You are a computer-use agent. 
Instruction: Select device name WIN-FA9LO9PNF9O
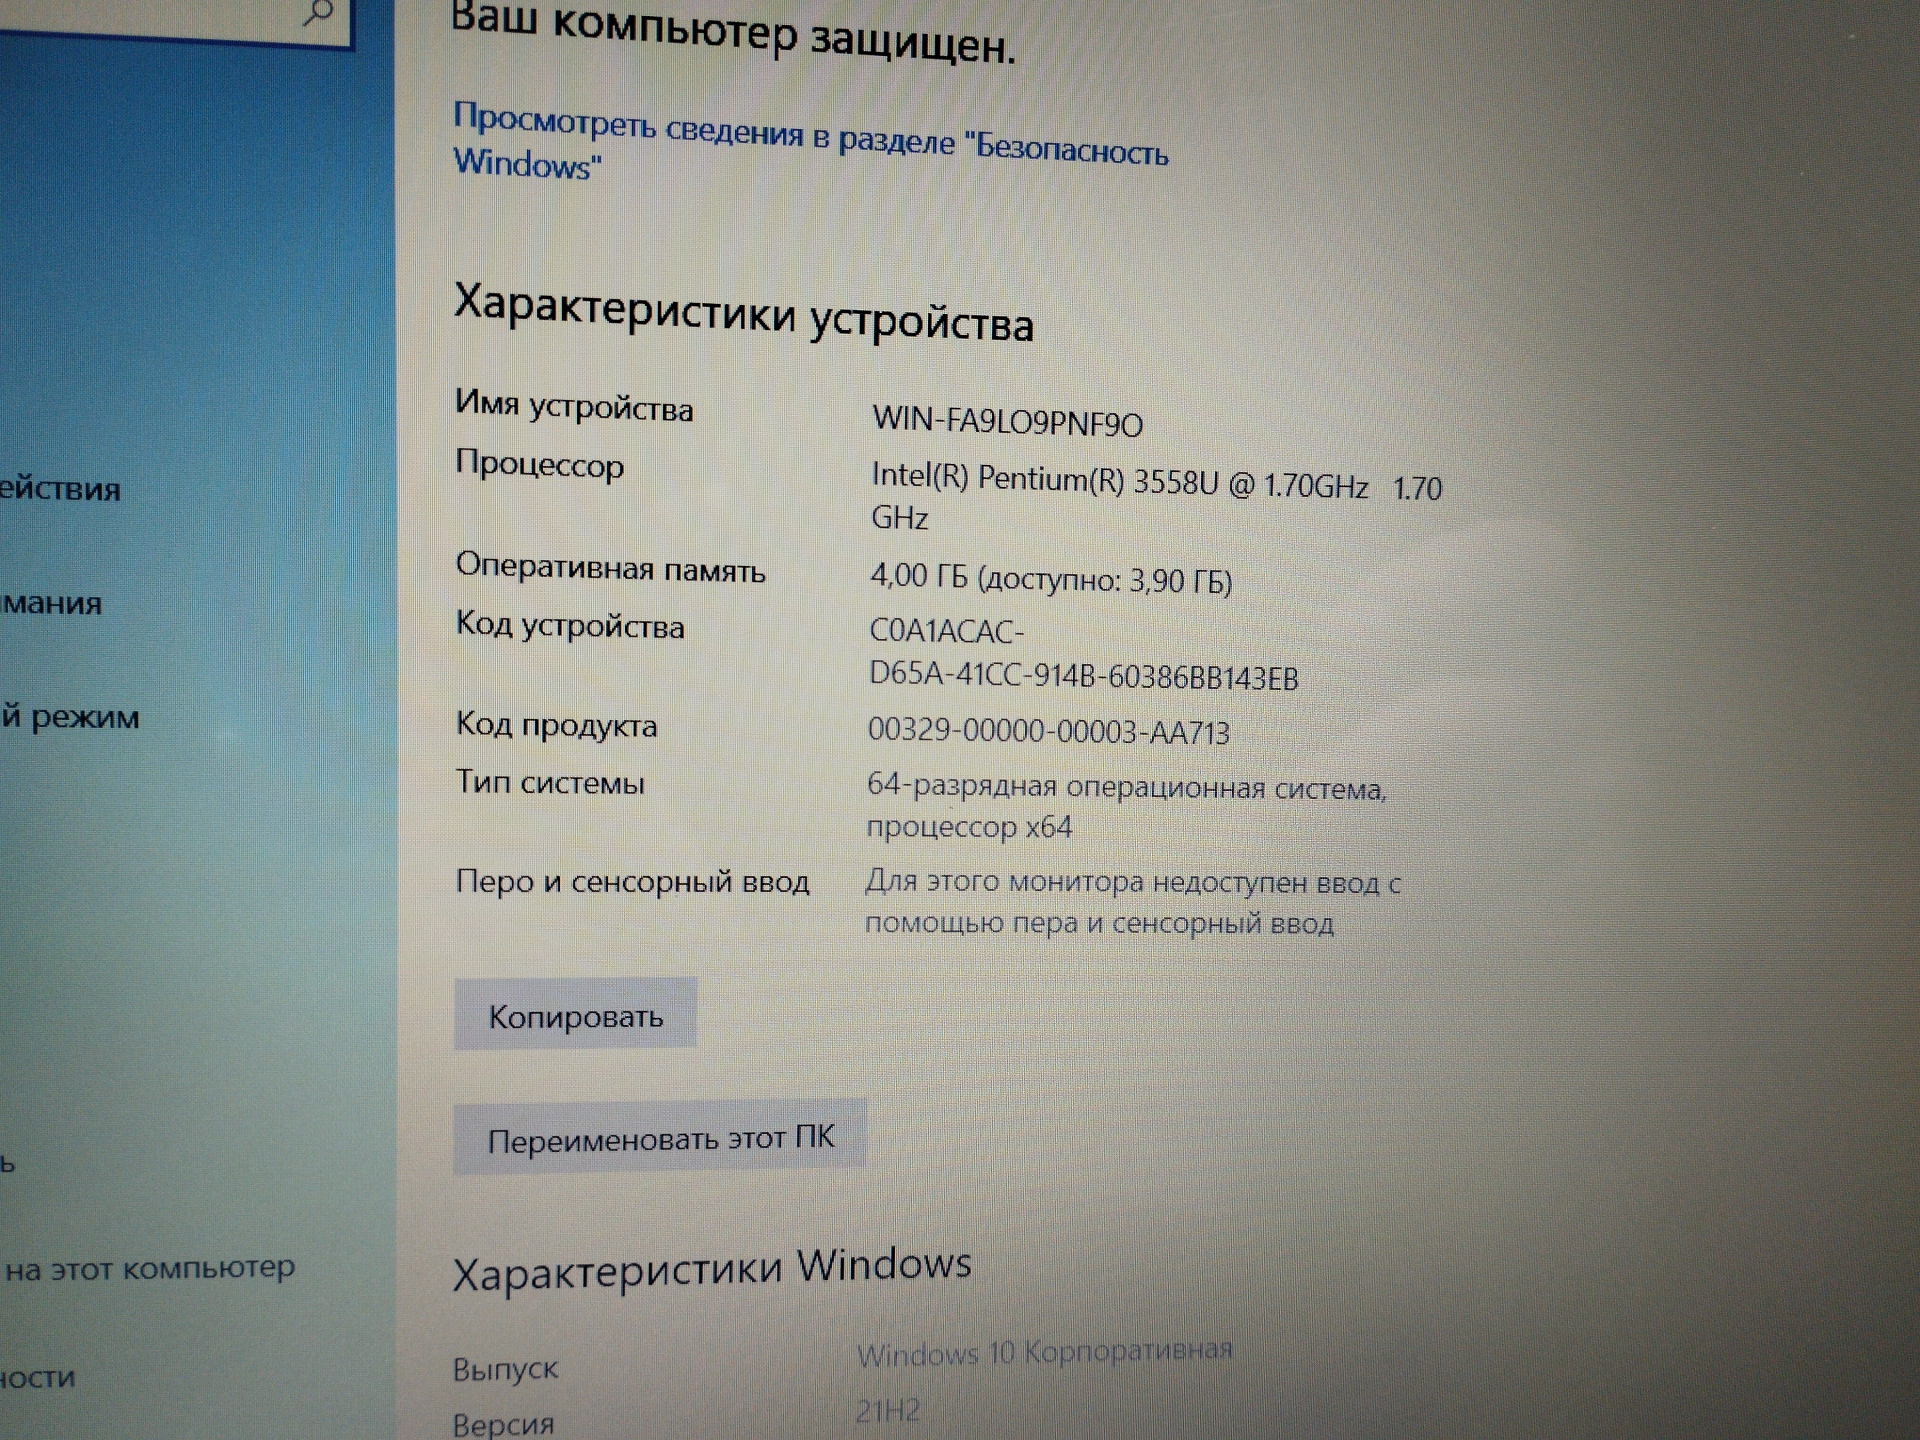[1007, 421]
